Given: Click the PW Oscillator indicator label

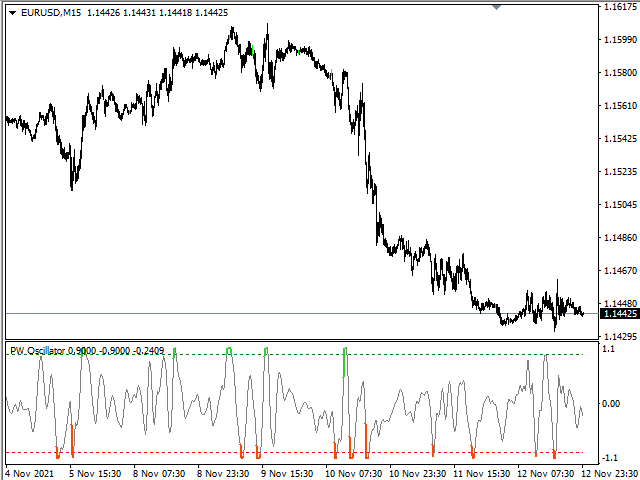Looking at the screenshot, I should (x=87, y=351).
